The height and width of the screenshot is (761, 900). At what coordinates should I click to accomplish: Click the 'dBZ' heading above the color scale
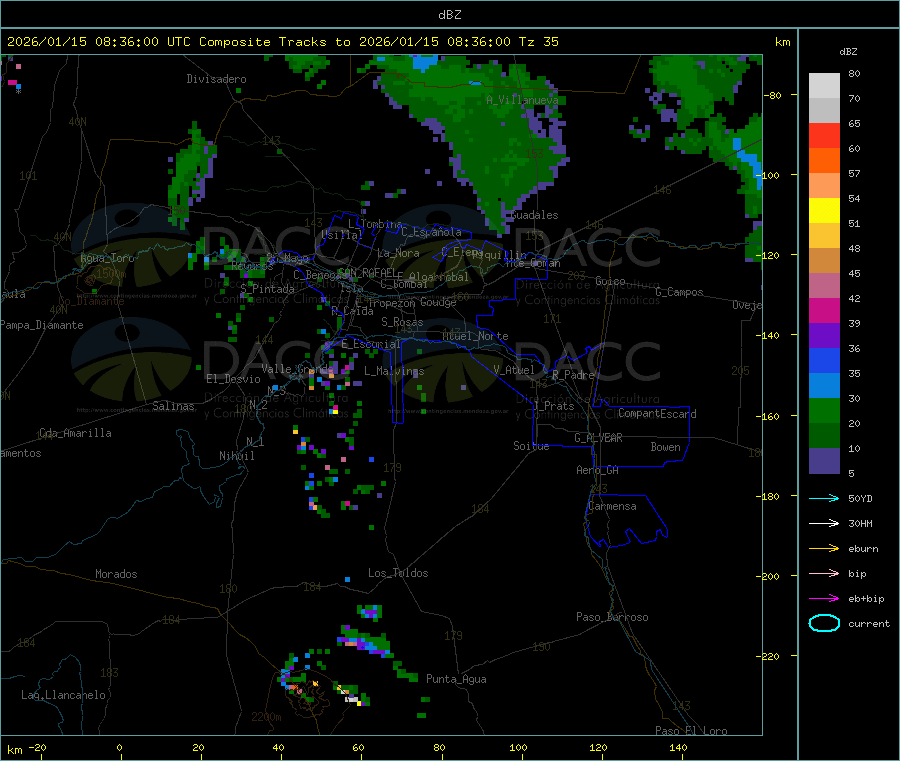click(x=848, y=52)
